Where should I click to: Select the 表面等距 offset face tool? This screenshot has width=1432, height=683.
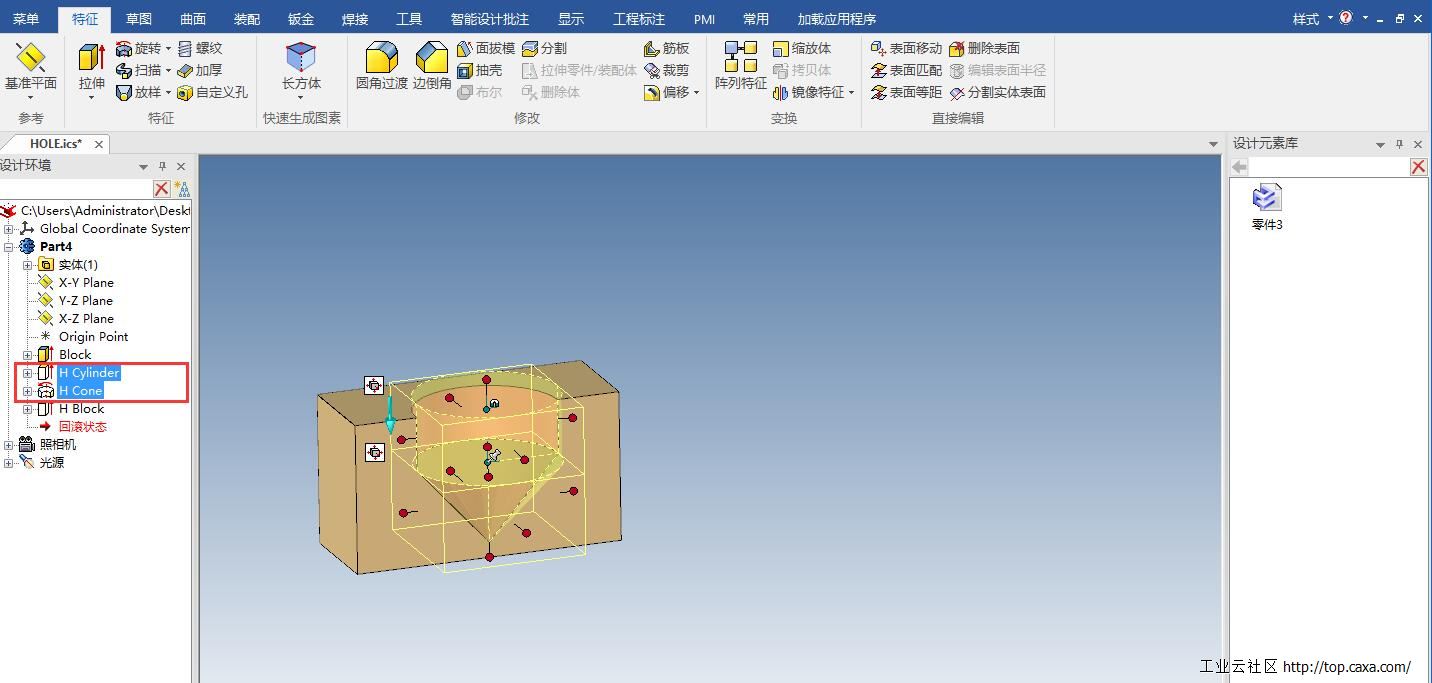[906, 92]
